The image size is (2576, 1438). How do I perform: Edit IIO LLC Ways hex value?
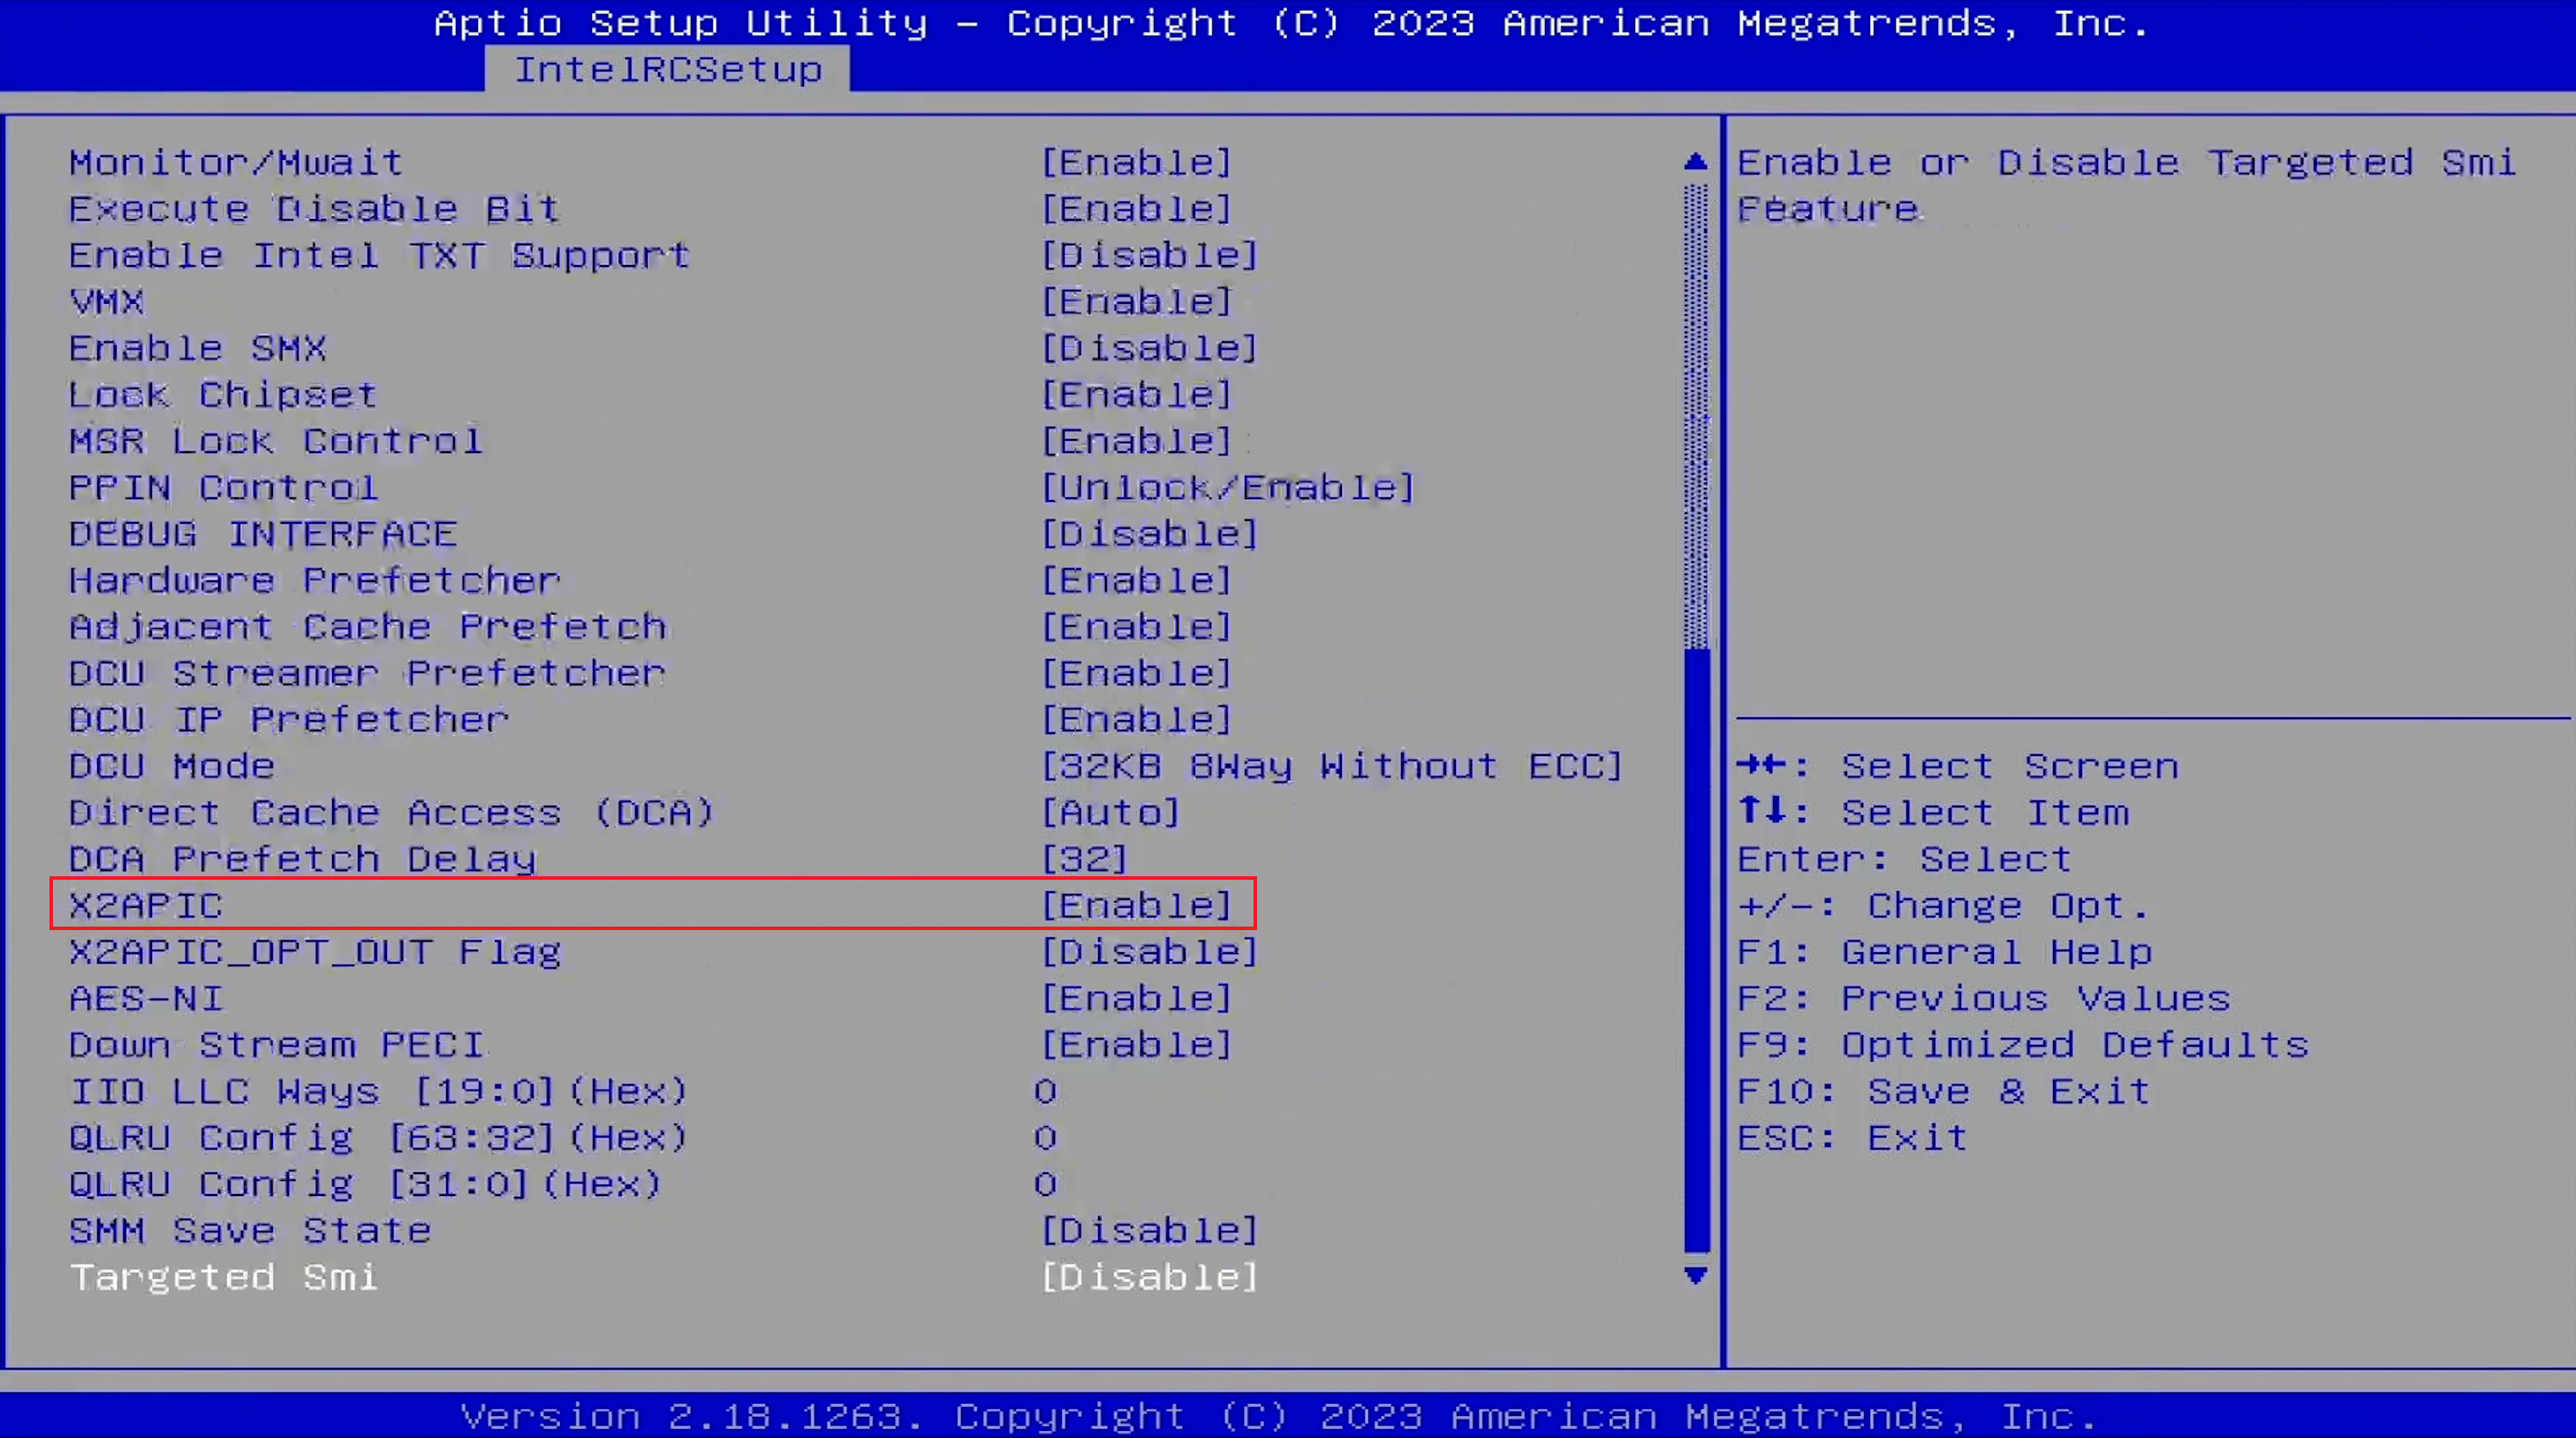point(1045,1091)
